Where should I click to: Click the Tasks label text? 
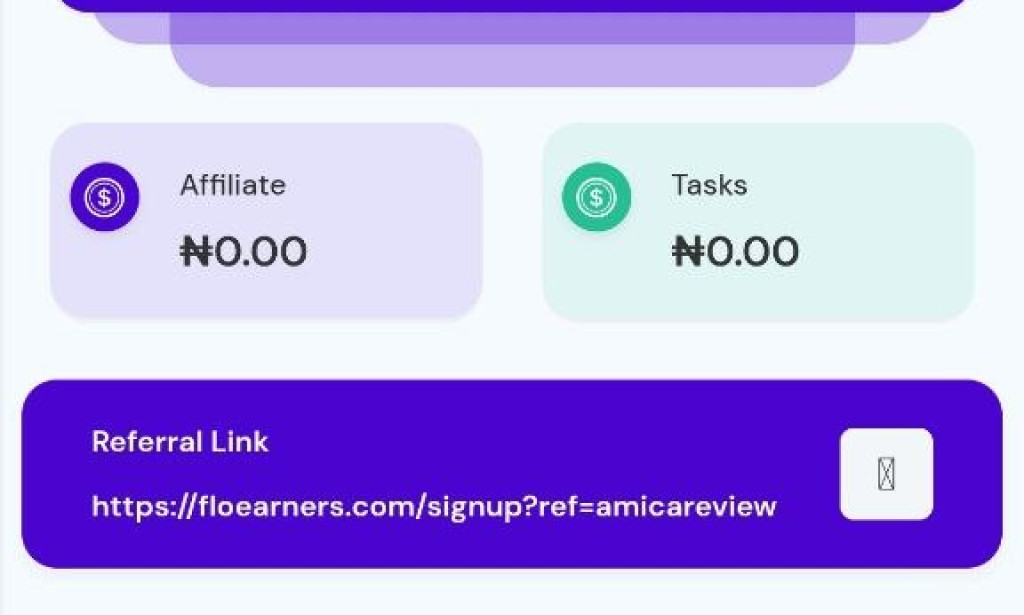(x=708, y=185)
